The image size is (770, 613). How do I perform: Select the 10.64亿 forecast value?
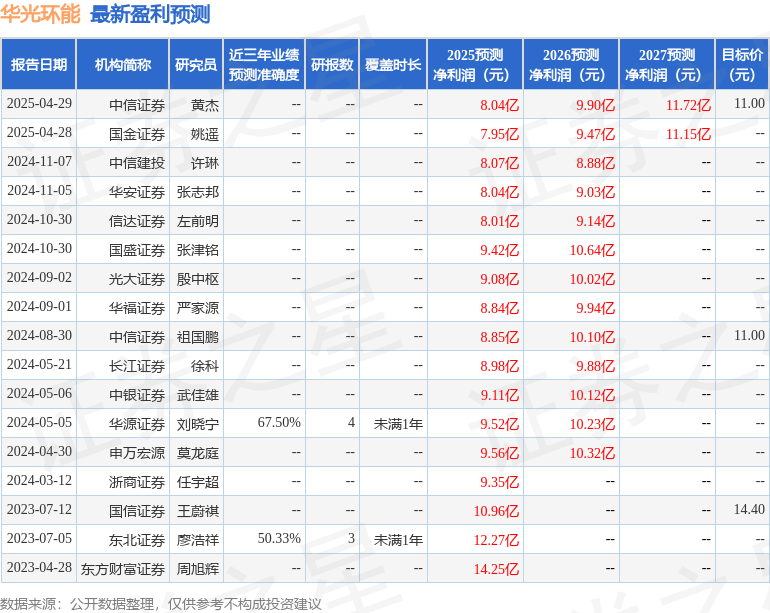click(x=592, y=250)
